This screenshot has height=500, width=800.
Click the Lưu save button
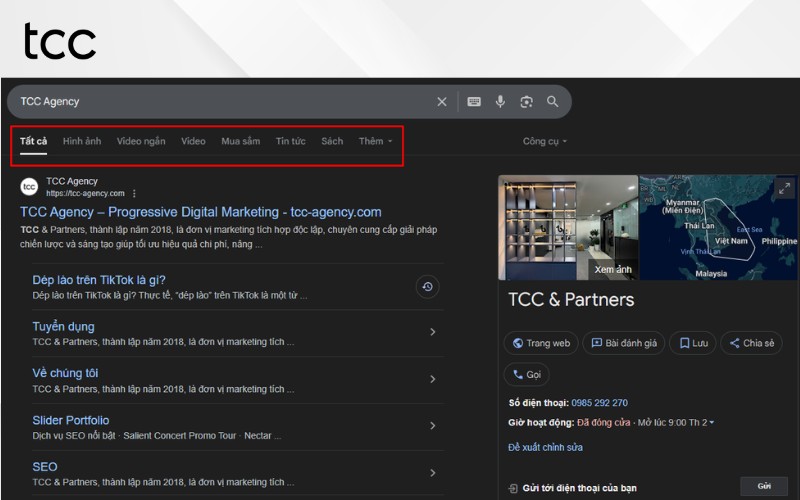tap(693, 343)
